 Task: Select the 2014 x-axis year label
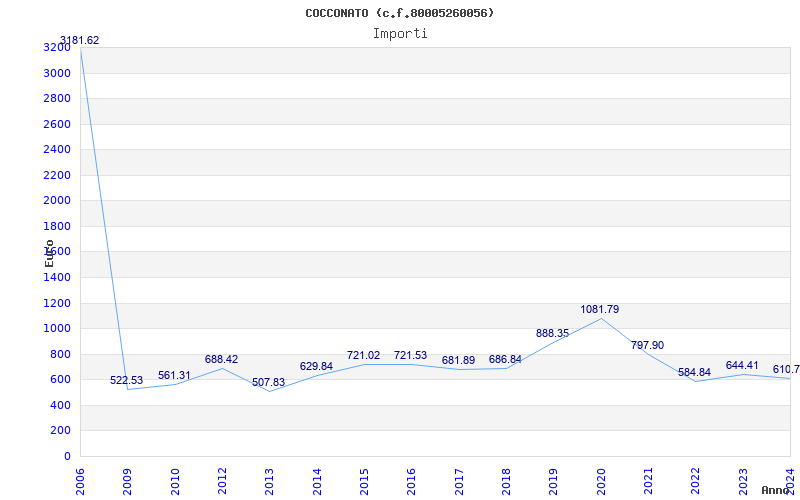[x=317, y=482]
